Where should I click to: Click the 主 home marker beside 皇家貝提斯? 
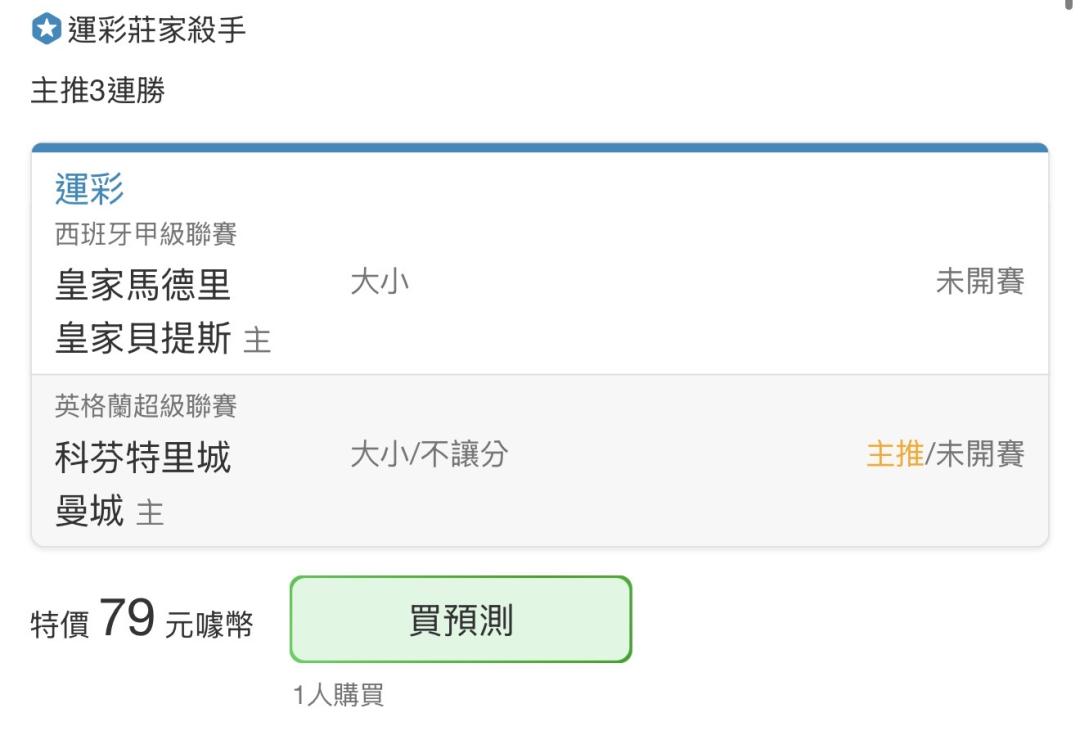pos(257,341)
